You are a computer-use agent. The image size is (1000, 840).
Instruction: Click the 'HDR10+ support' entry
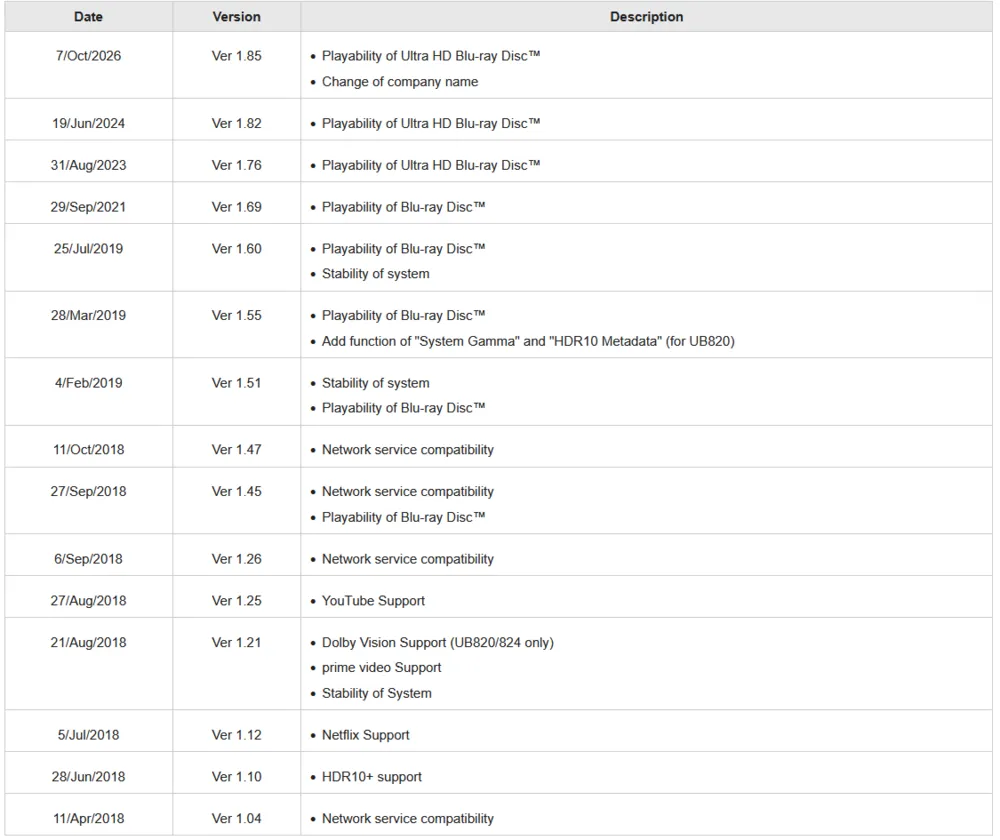point(372,777)
